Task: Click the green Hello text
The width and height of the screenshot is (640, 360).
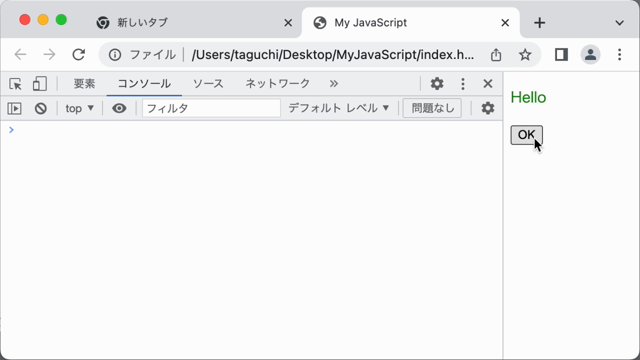Action: [528, 98]
